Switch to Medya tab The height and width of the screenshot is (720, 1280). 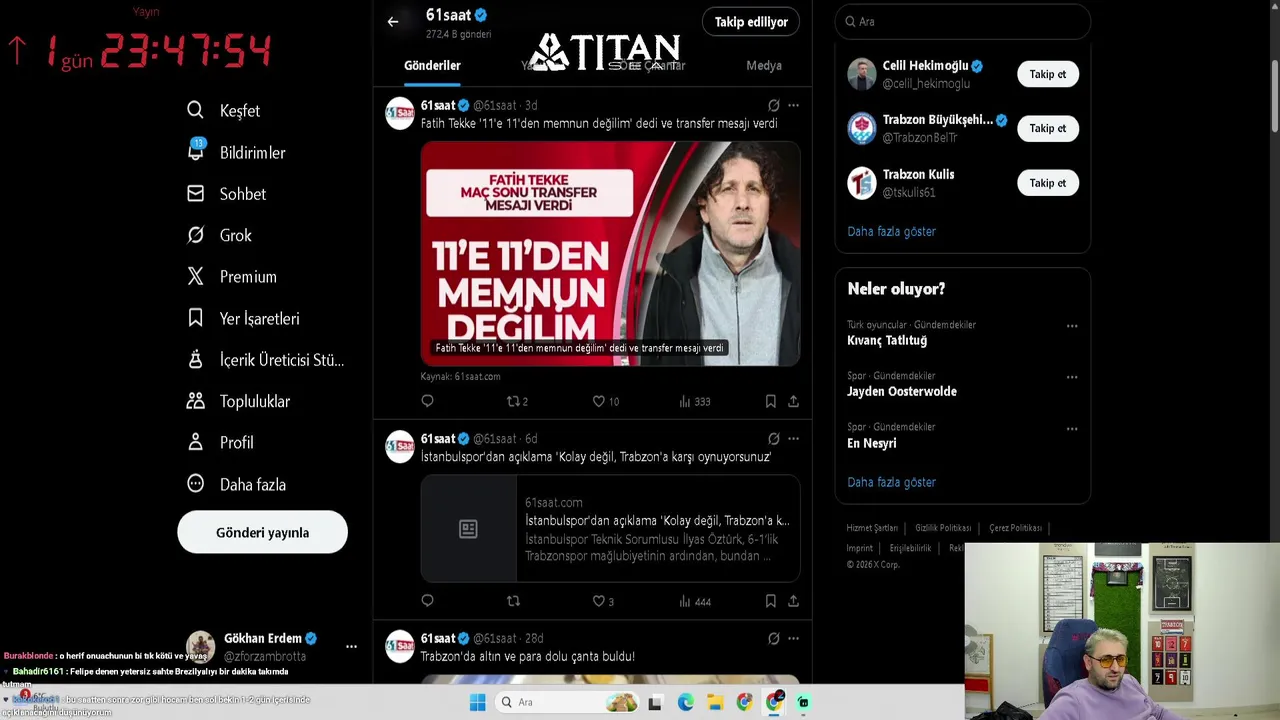coord(764,66)
